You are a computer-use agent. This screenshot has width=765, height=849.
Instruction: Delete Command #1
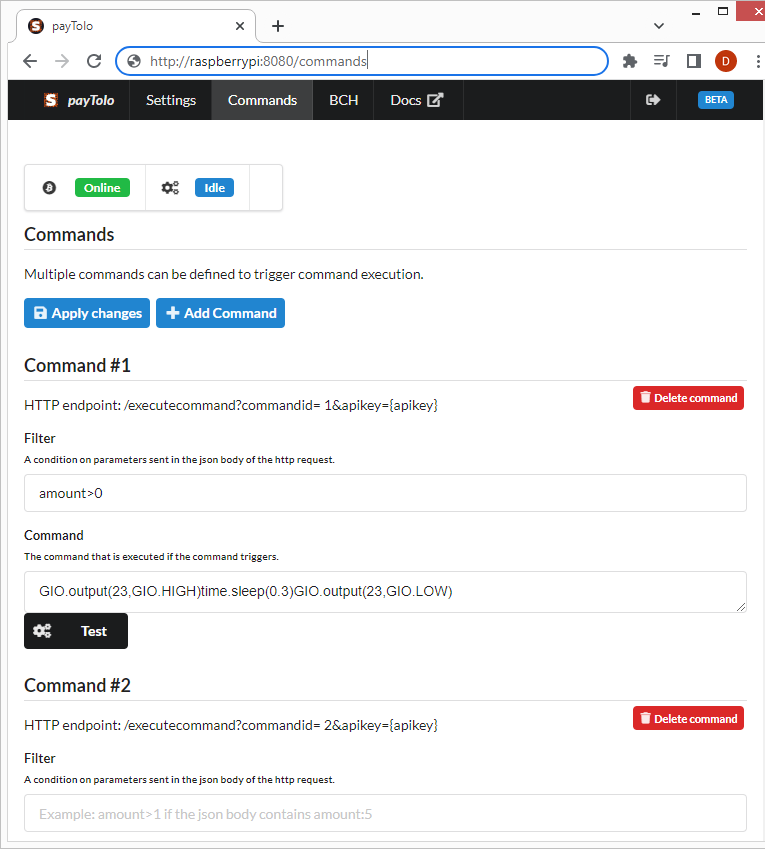[x=688, y=398]
